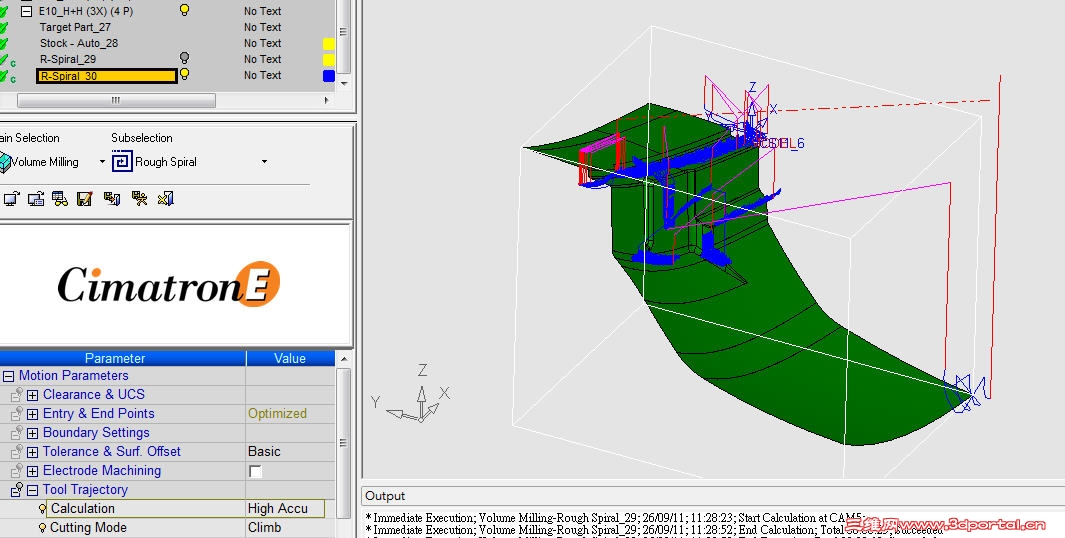Expand the Electrode Machining group
Screen dimensions: 1065x538
click(33, 471)
